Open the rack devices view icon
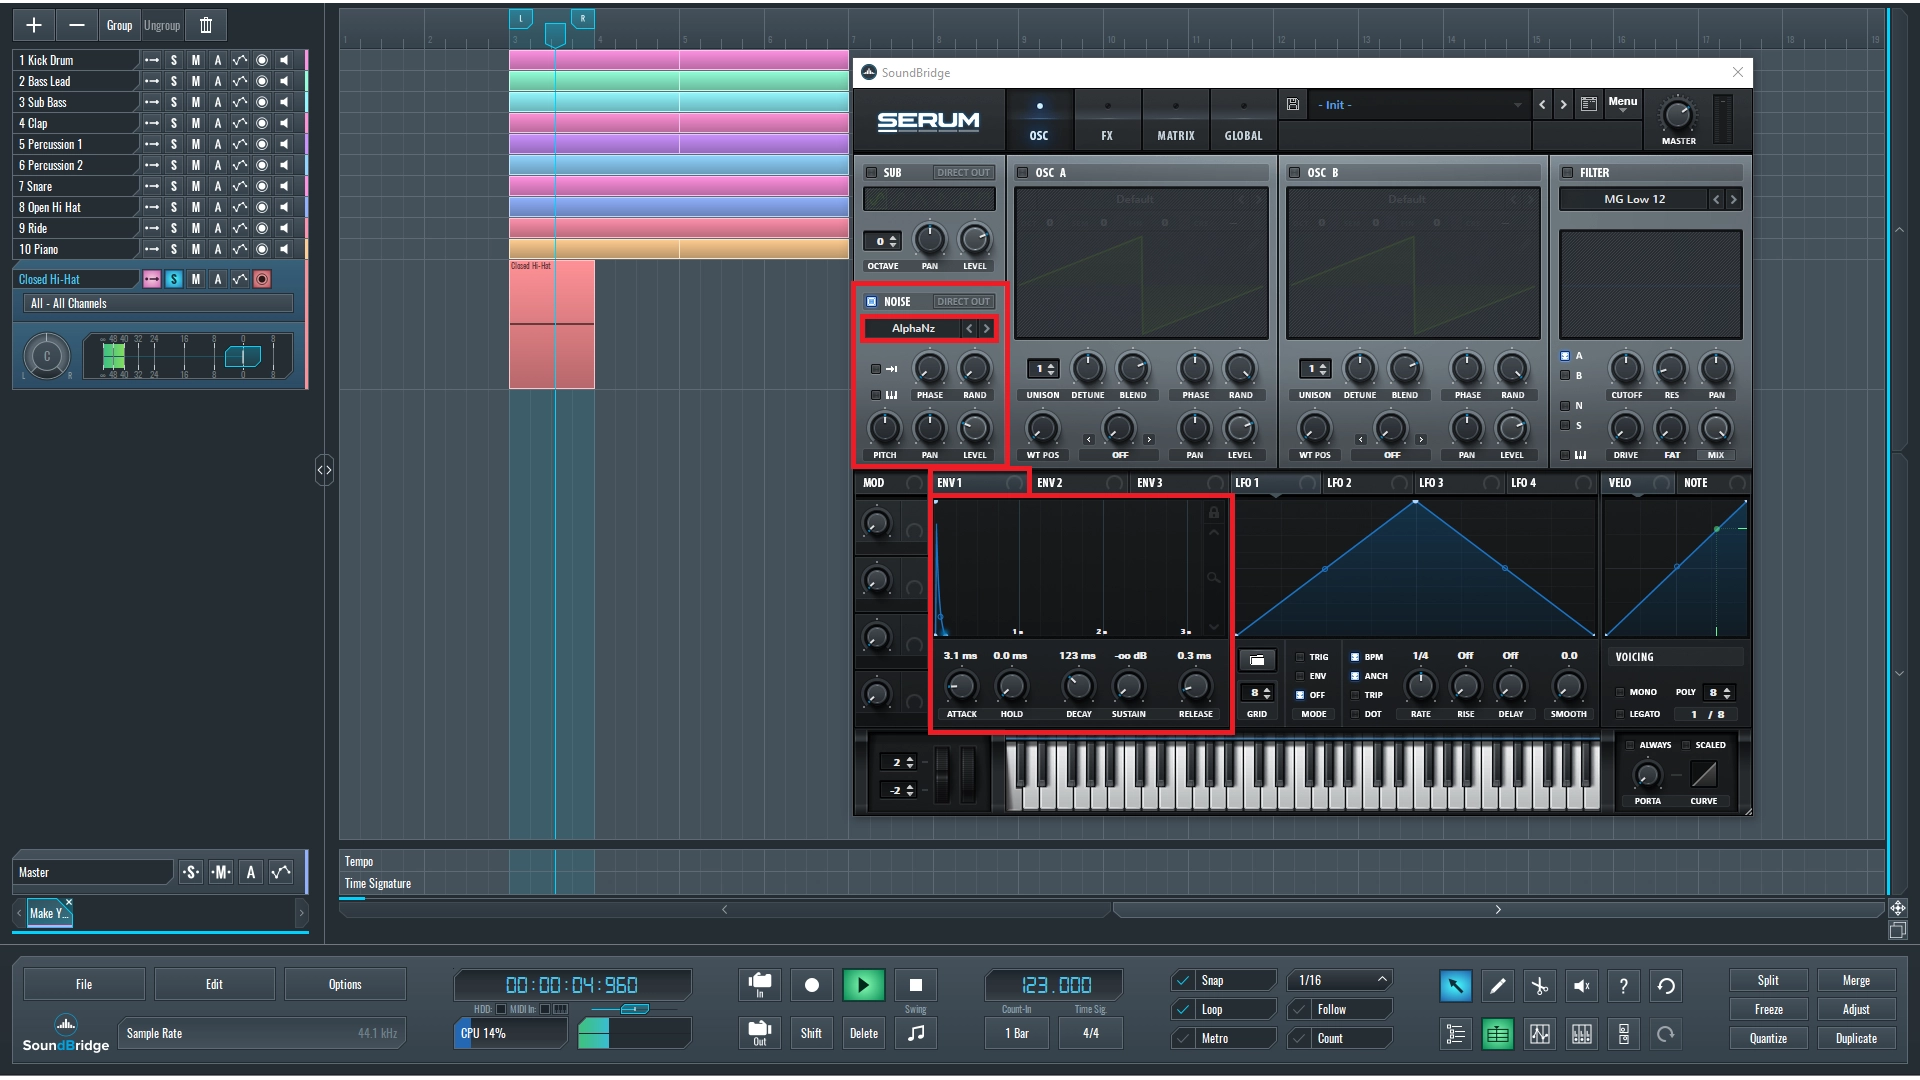 point(1624,1034)
